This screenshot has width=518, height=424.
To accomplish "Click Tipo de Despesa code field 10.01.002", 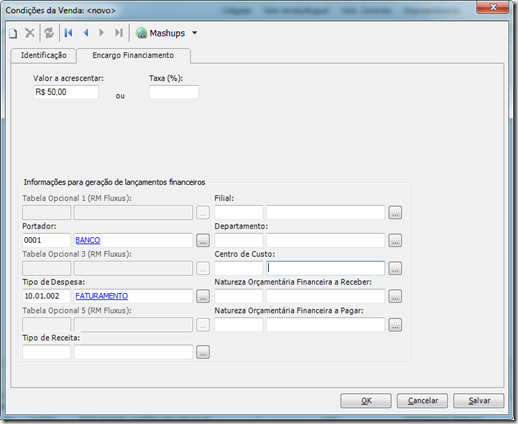I will click(x=46, y=296).
